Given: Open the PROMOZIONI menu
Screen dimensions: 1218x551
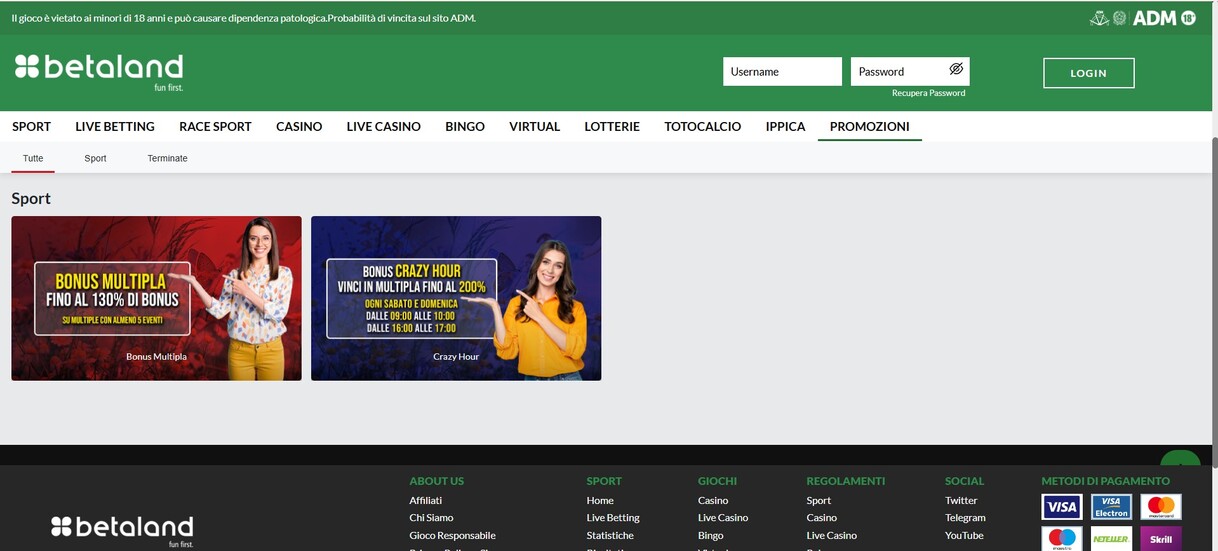Looking at the screenshot, I should point(870,126).
